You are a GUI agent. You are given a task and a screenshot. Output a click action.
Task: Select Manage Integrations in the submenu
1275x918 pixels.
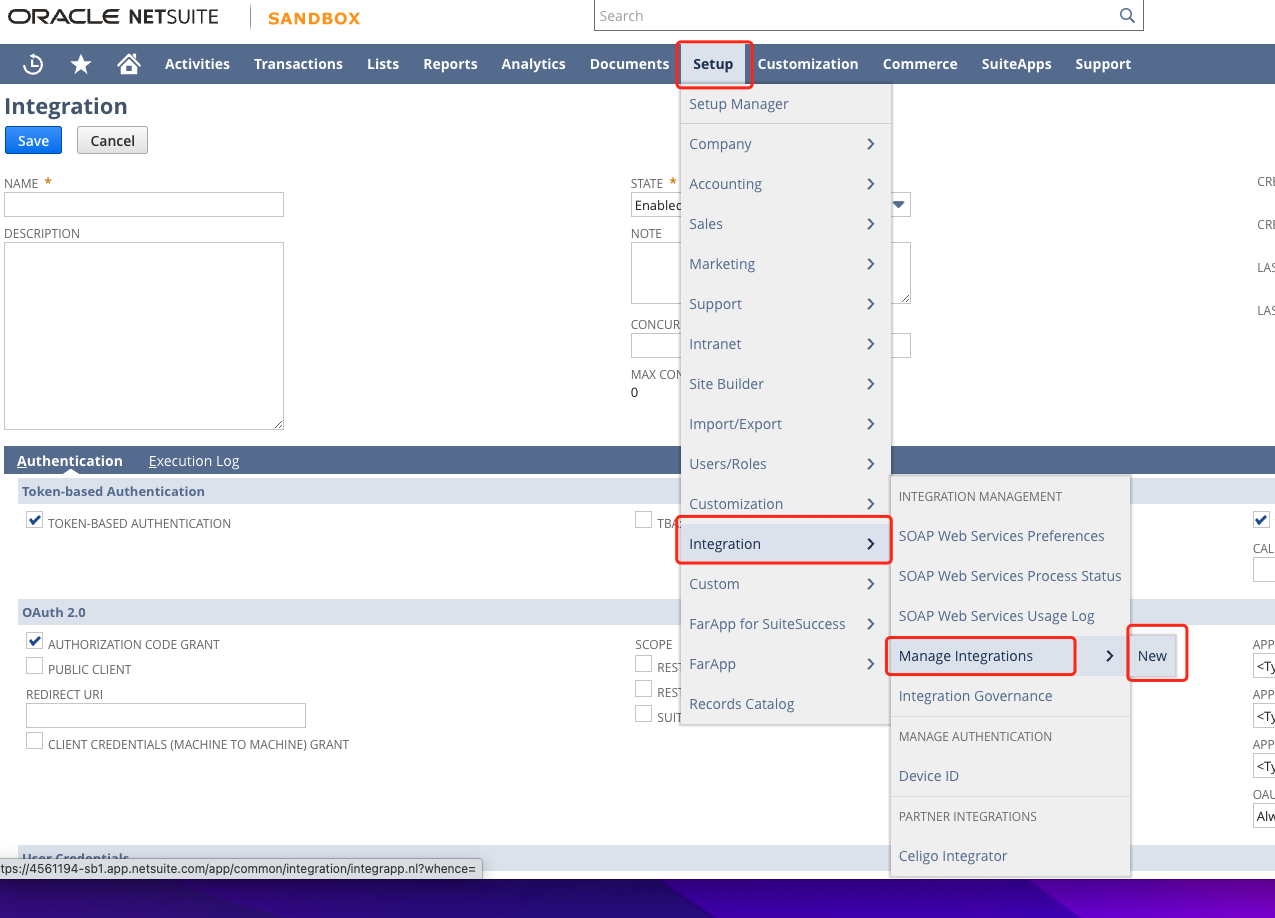[1009, 656]
